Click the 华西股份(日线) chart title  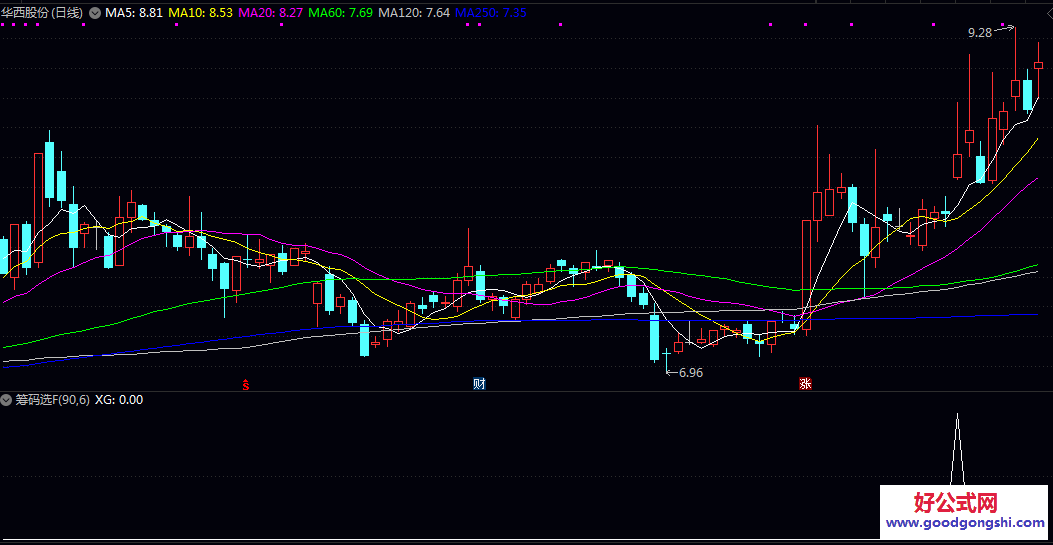coord(43,12)
